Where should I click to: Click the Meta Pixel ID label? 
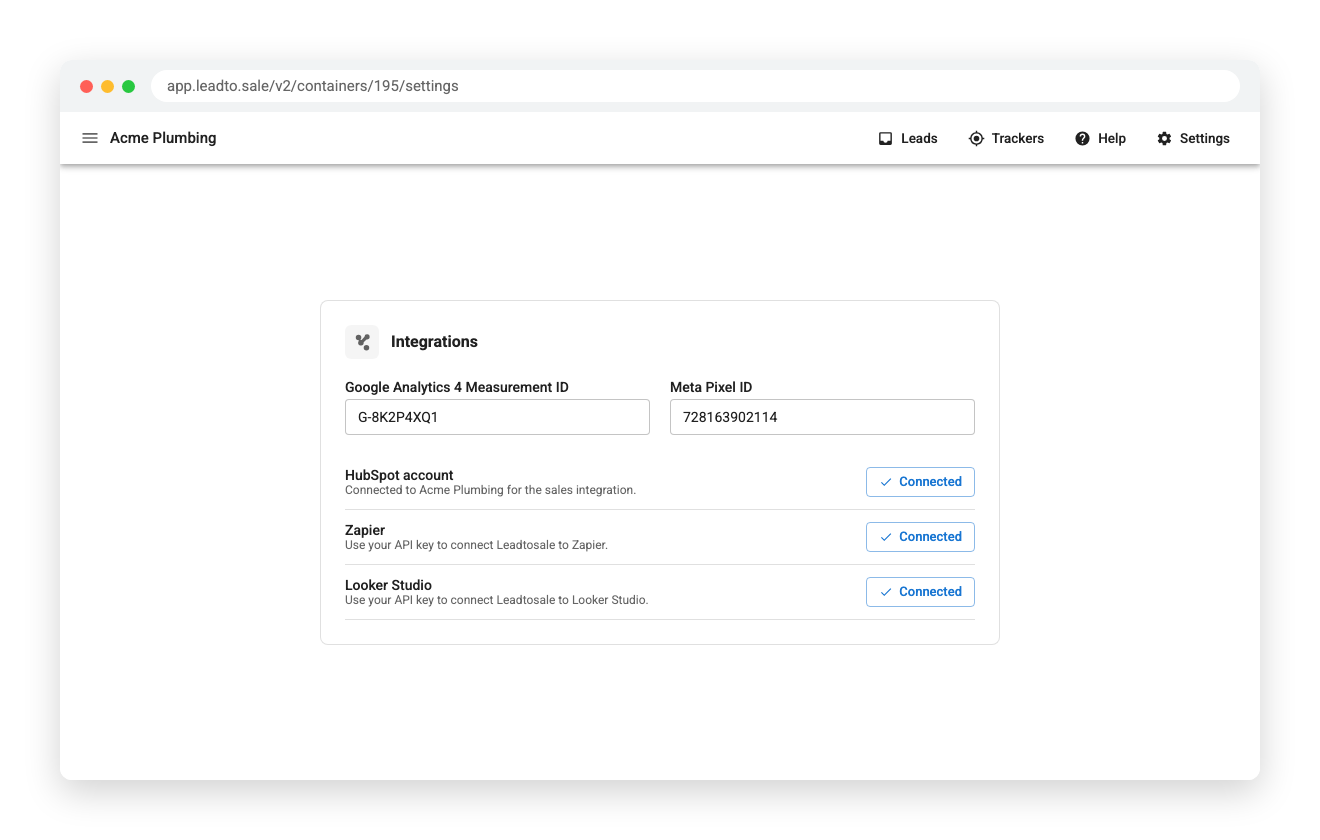(x=711, y=387)
